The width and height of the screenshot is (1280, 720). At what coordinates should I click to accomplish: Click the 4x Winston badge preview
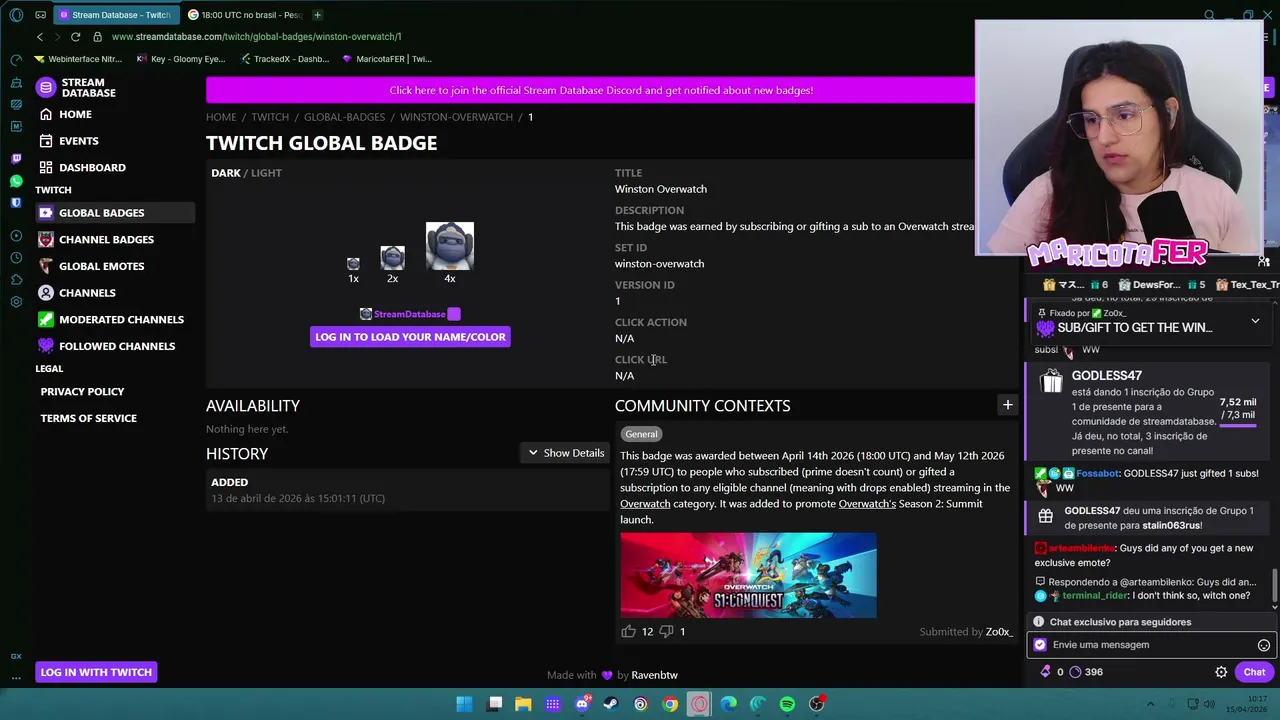(x=450, y=246)
